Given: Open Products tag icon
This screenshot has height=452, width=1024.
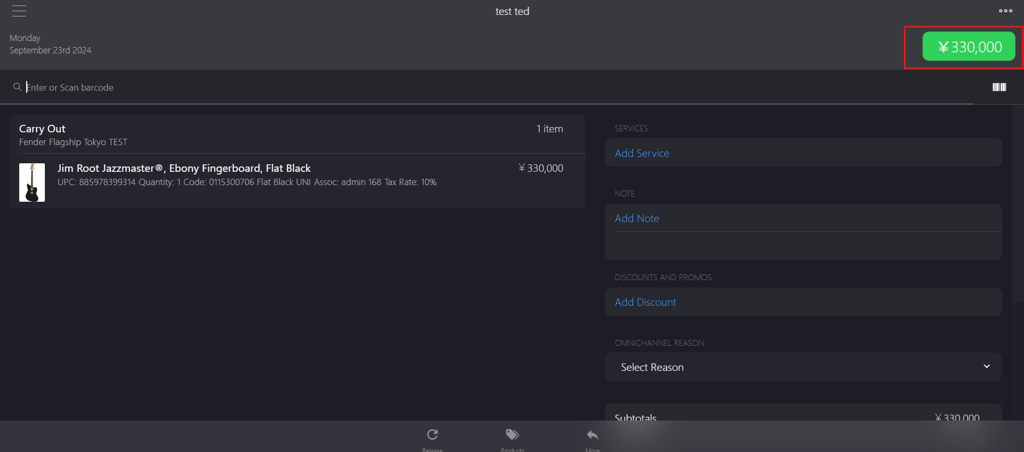Looking at the screenshot, I should click(x=512, y=435).
